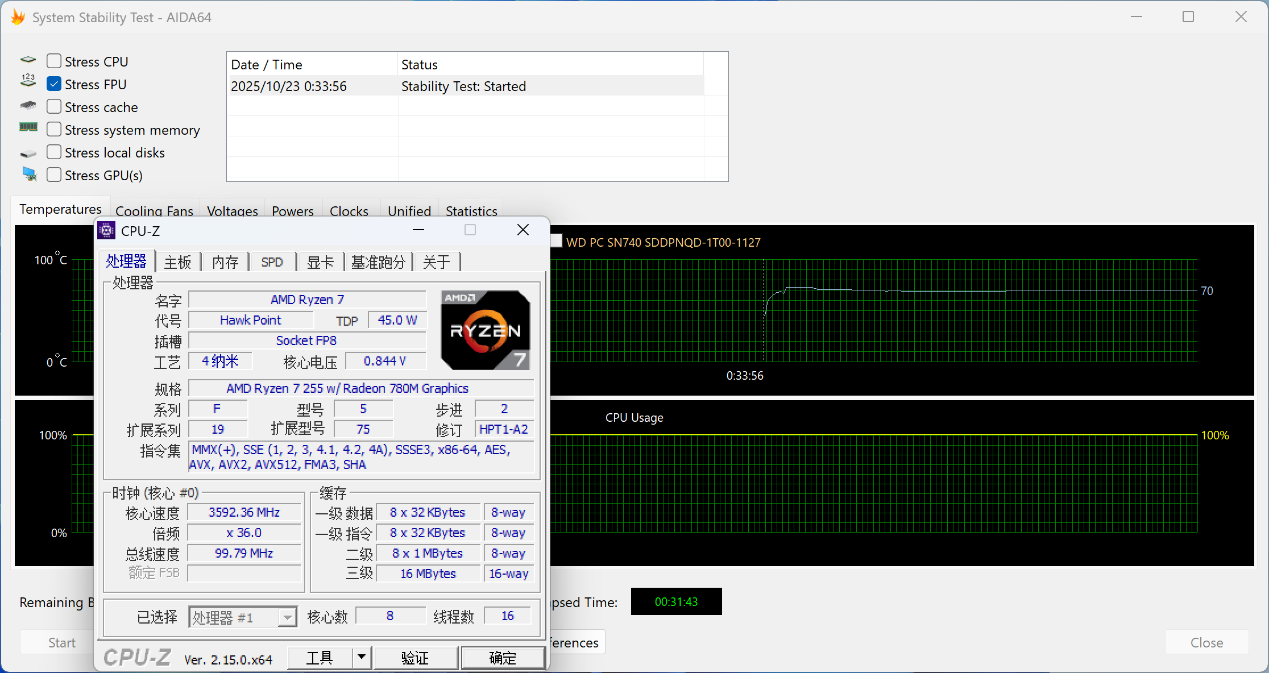Switch to the 显卡 tab in CPU-Z
The height and width of the screenshot is (673, 1269).
(x=320, y=262)
